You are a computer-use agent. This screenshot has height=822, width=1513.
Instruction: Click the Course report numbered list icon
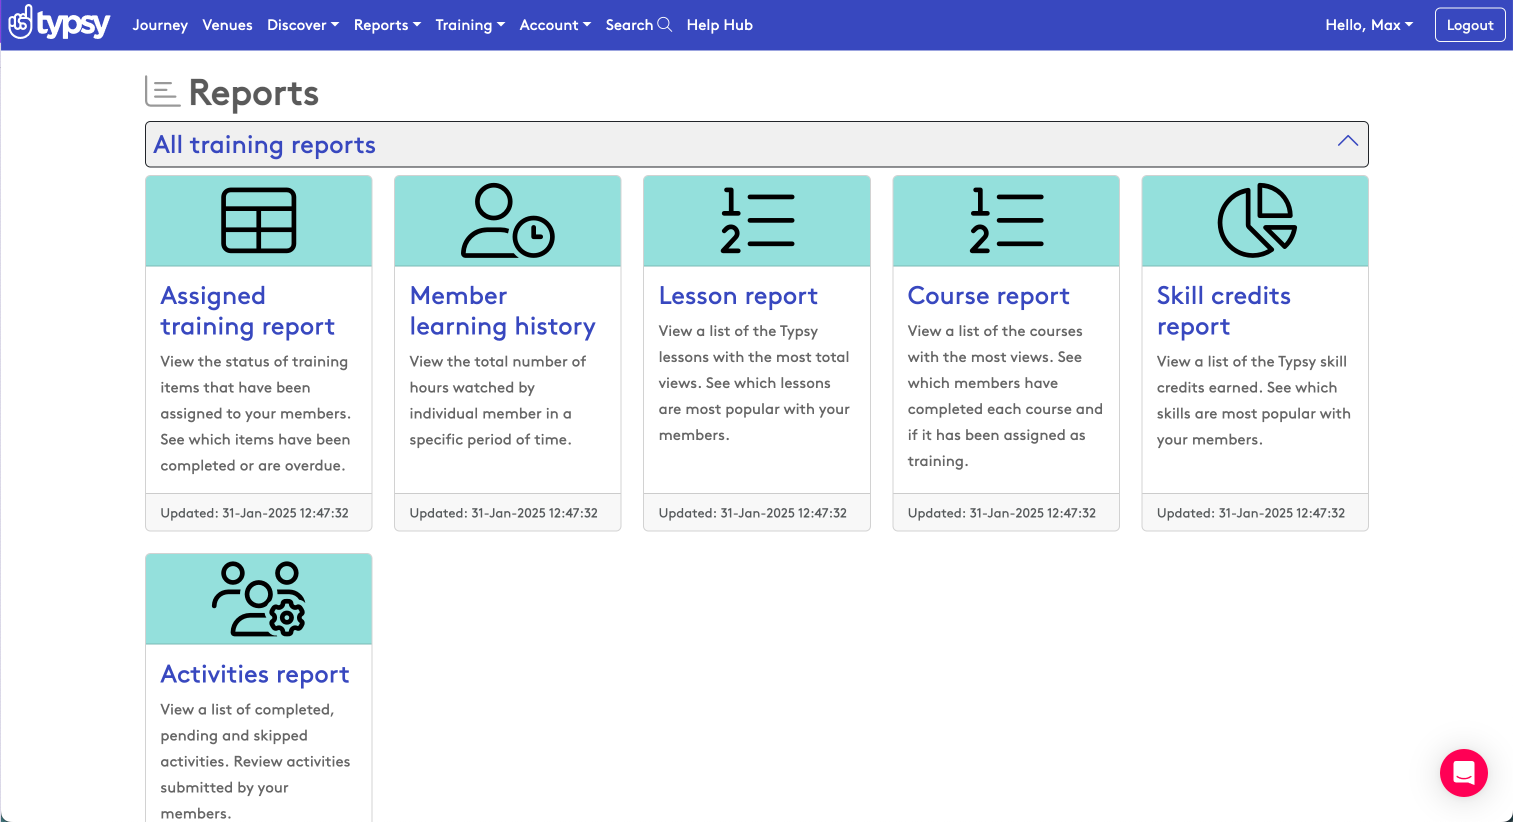click(x=1006, y=220)
